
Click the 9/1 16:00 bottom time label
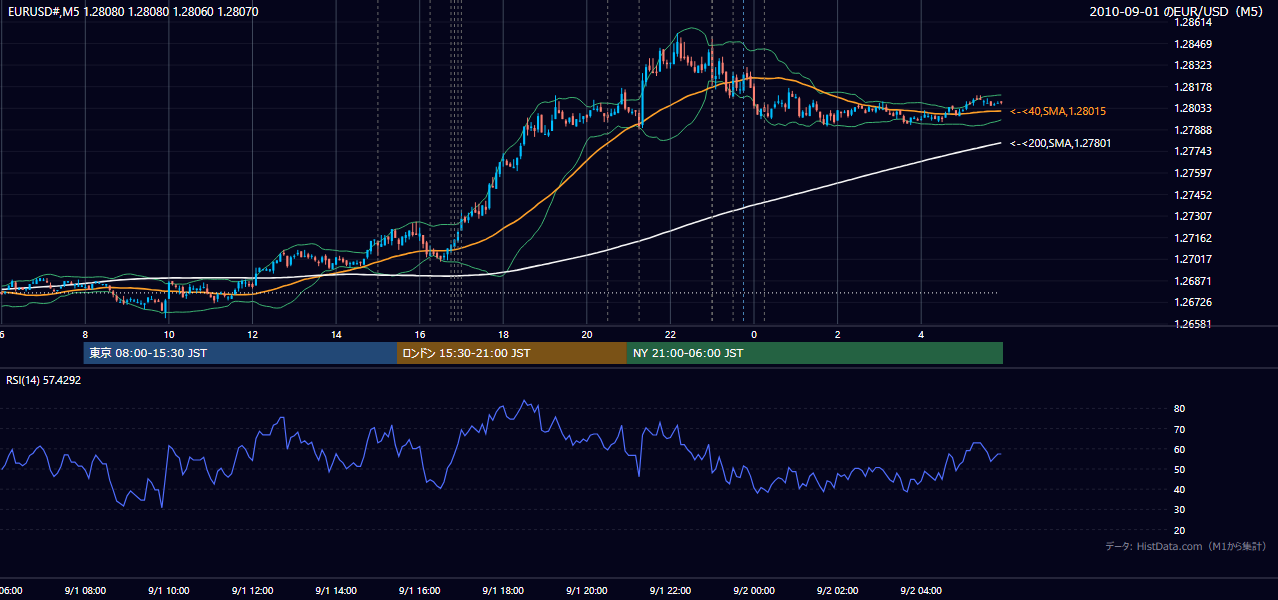(419, 591)
